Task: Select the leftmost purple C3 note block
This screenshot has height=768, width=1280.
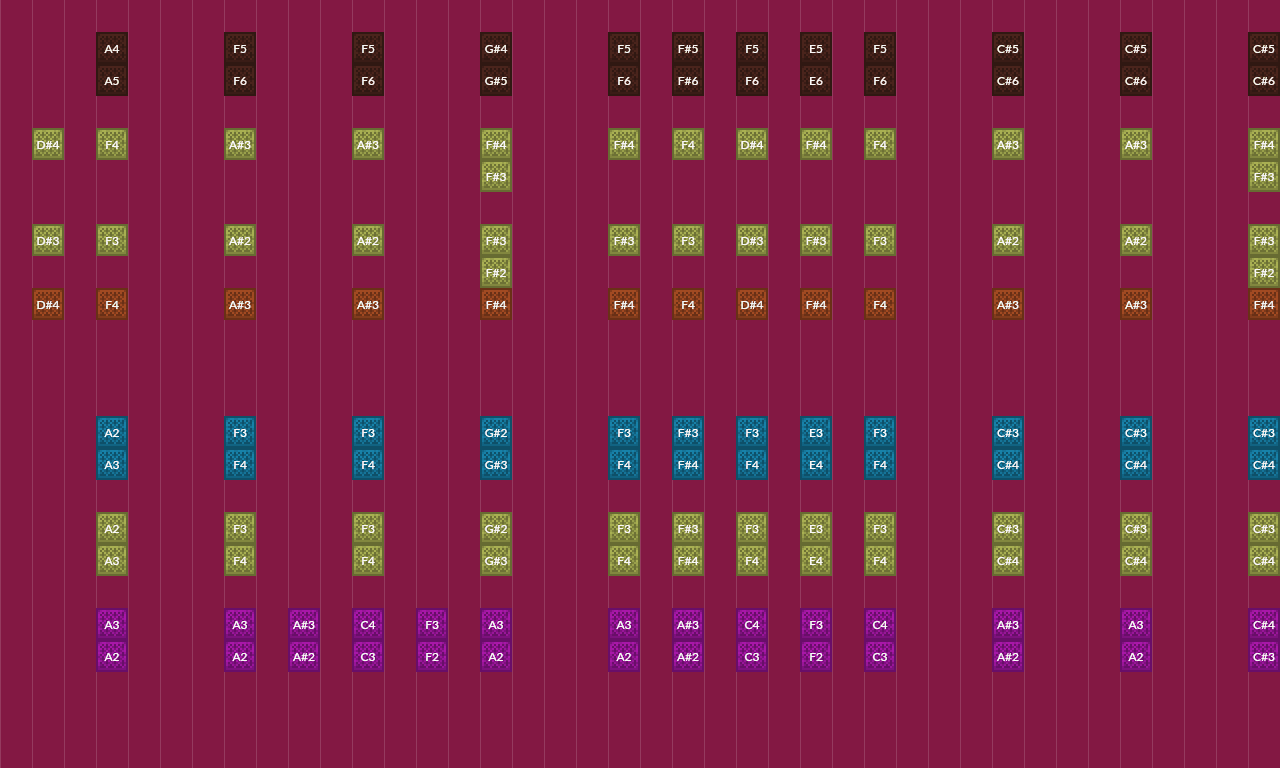Action: [368, 657]
